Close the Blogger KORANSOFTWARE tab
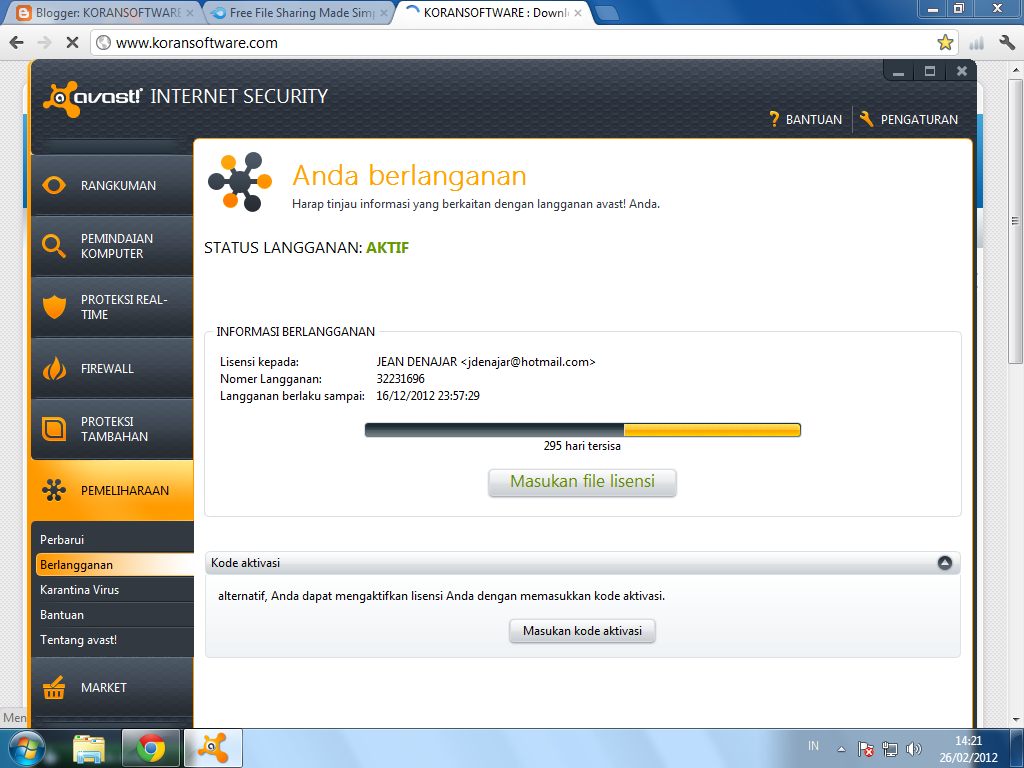Viewport: 1024px width, 768px height. click(189, 12)
